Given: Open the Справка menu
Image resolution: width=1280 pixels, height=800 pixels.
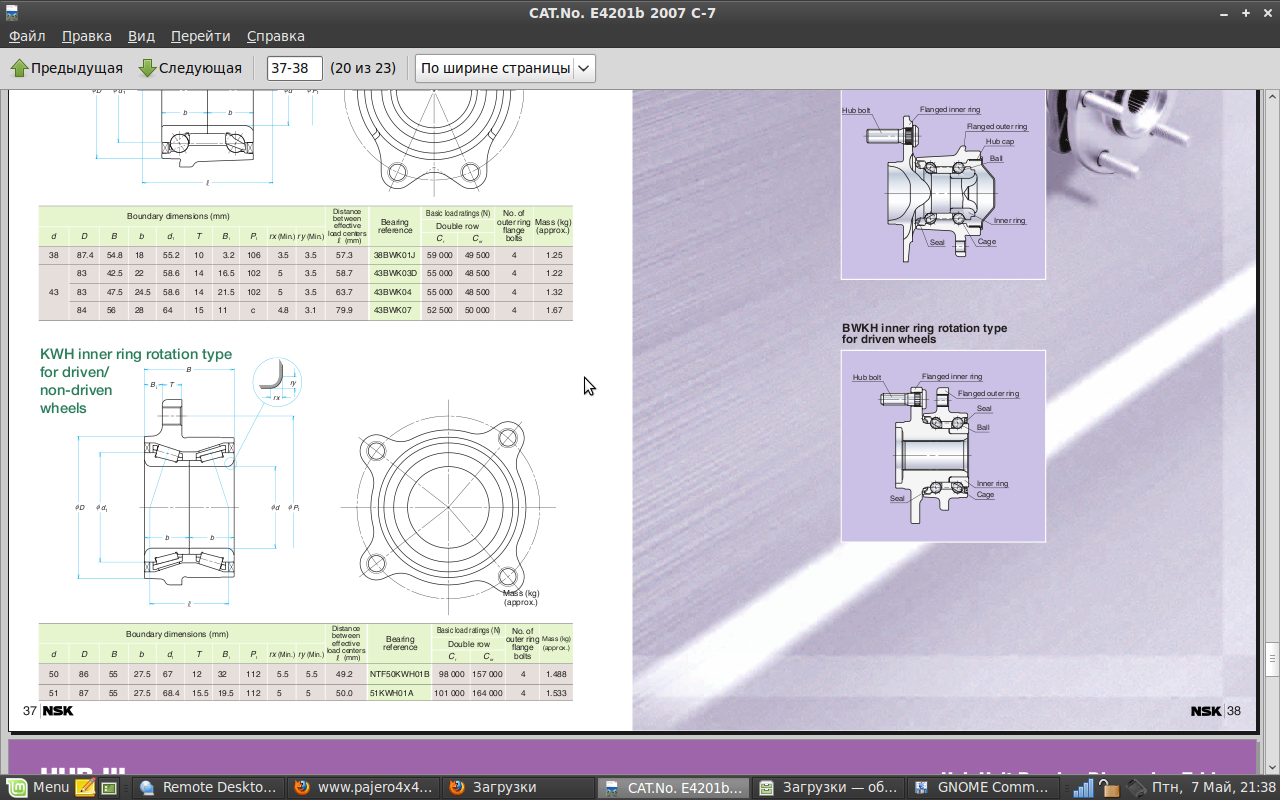Looking at the screenshot, I should pyautogui.click(x=275, y=36).
